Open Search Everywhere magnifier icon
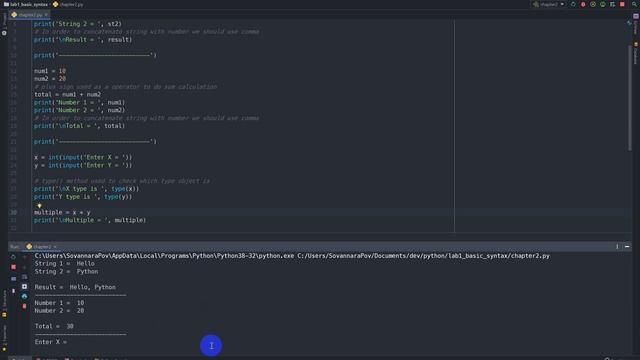This screenshot has height=360, width=640. [634, 4]
